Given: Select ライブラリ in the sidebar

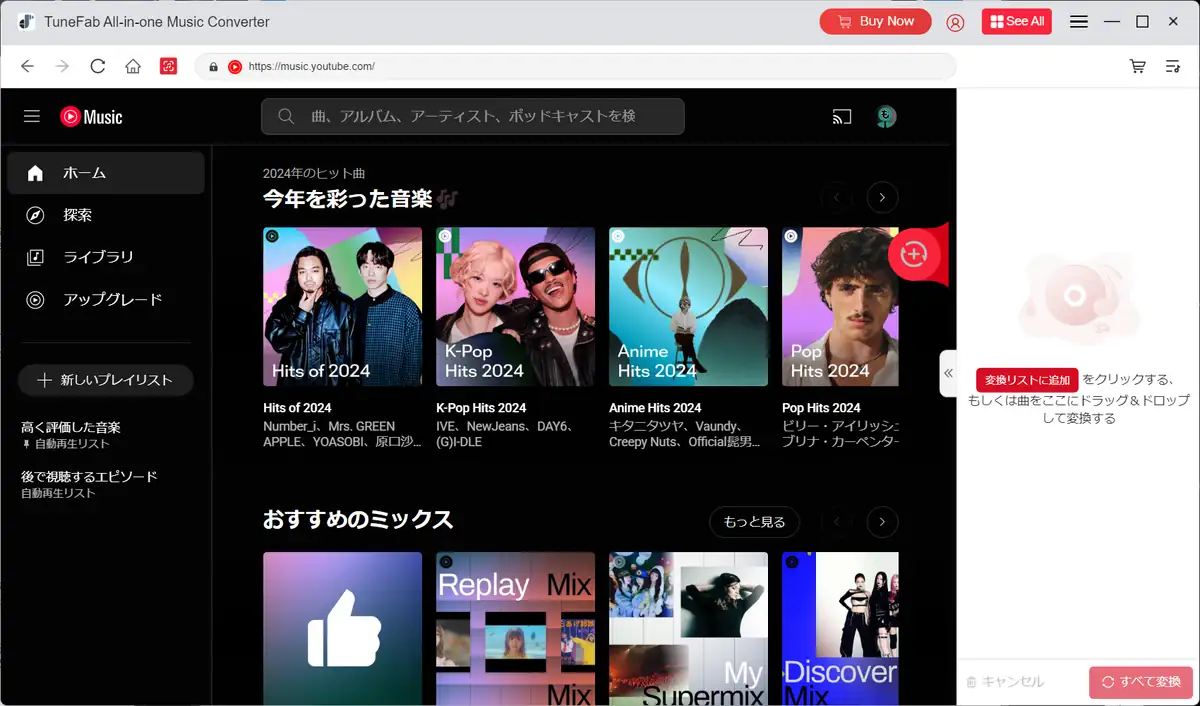Looking at the screenshot, I should [105, 257].
